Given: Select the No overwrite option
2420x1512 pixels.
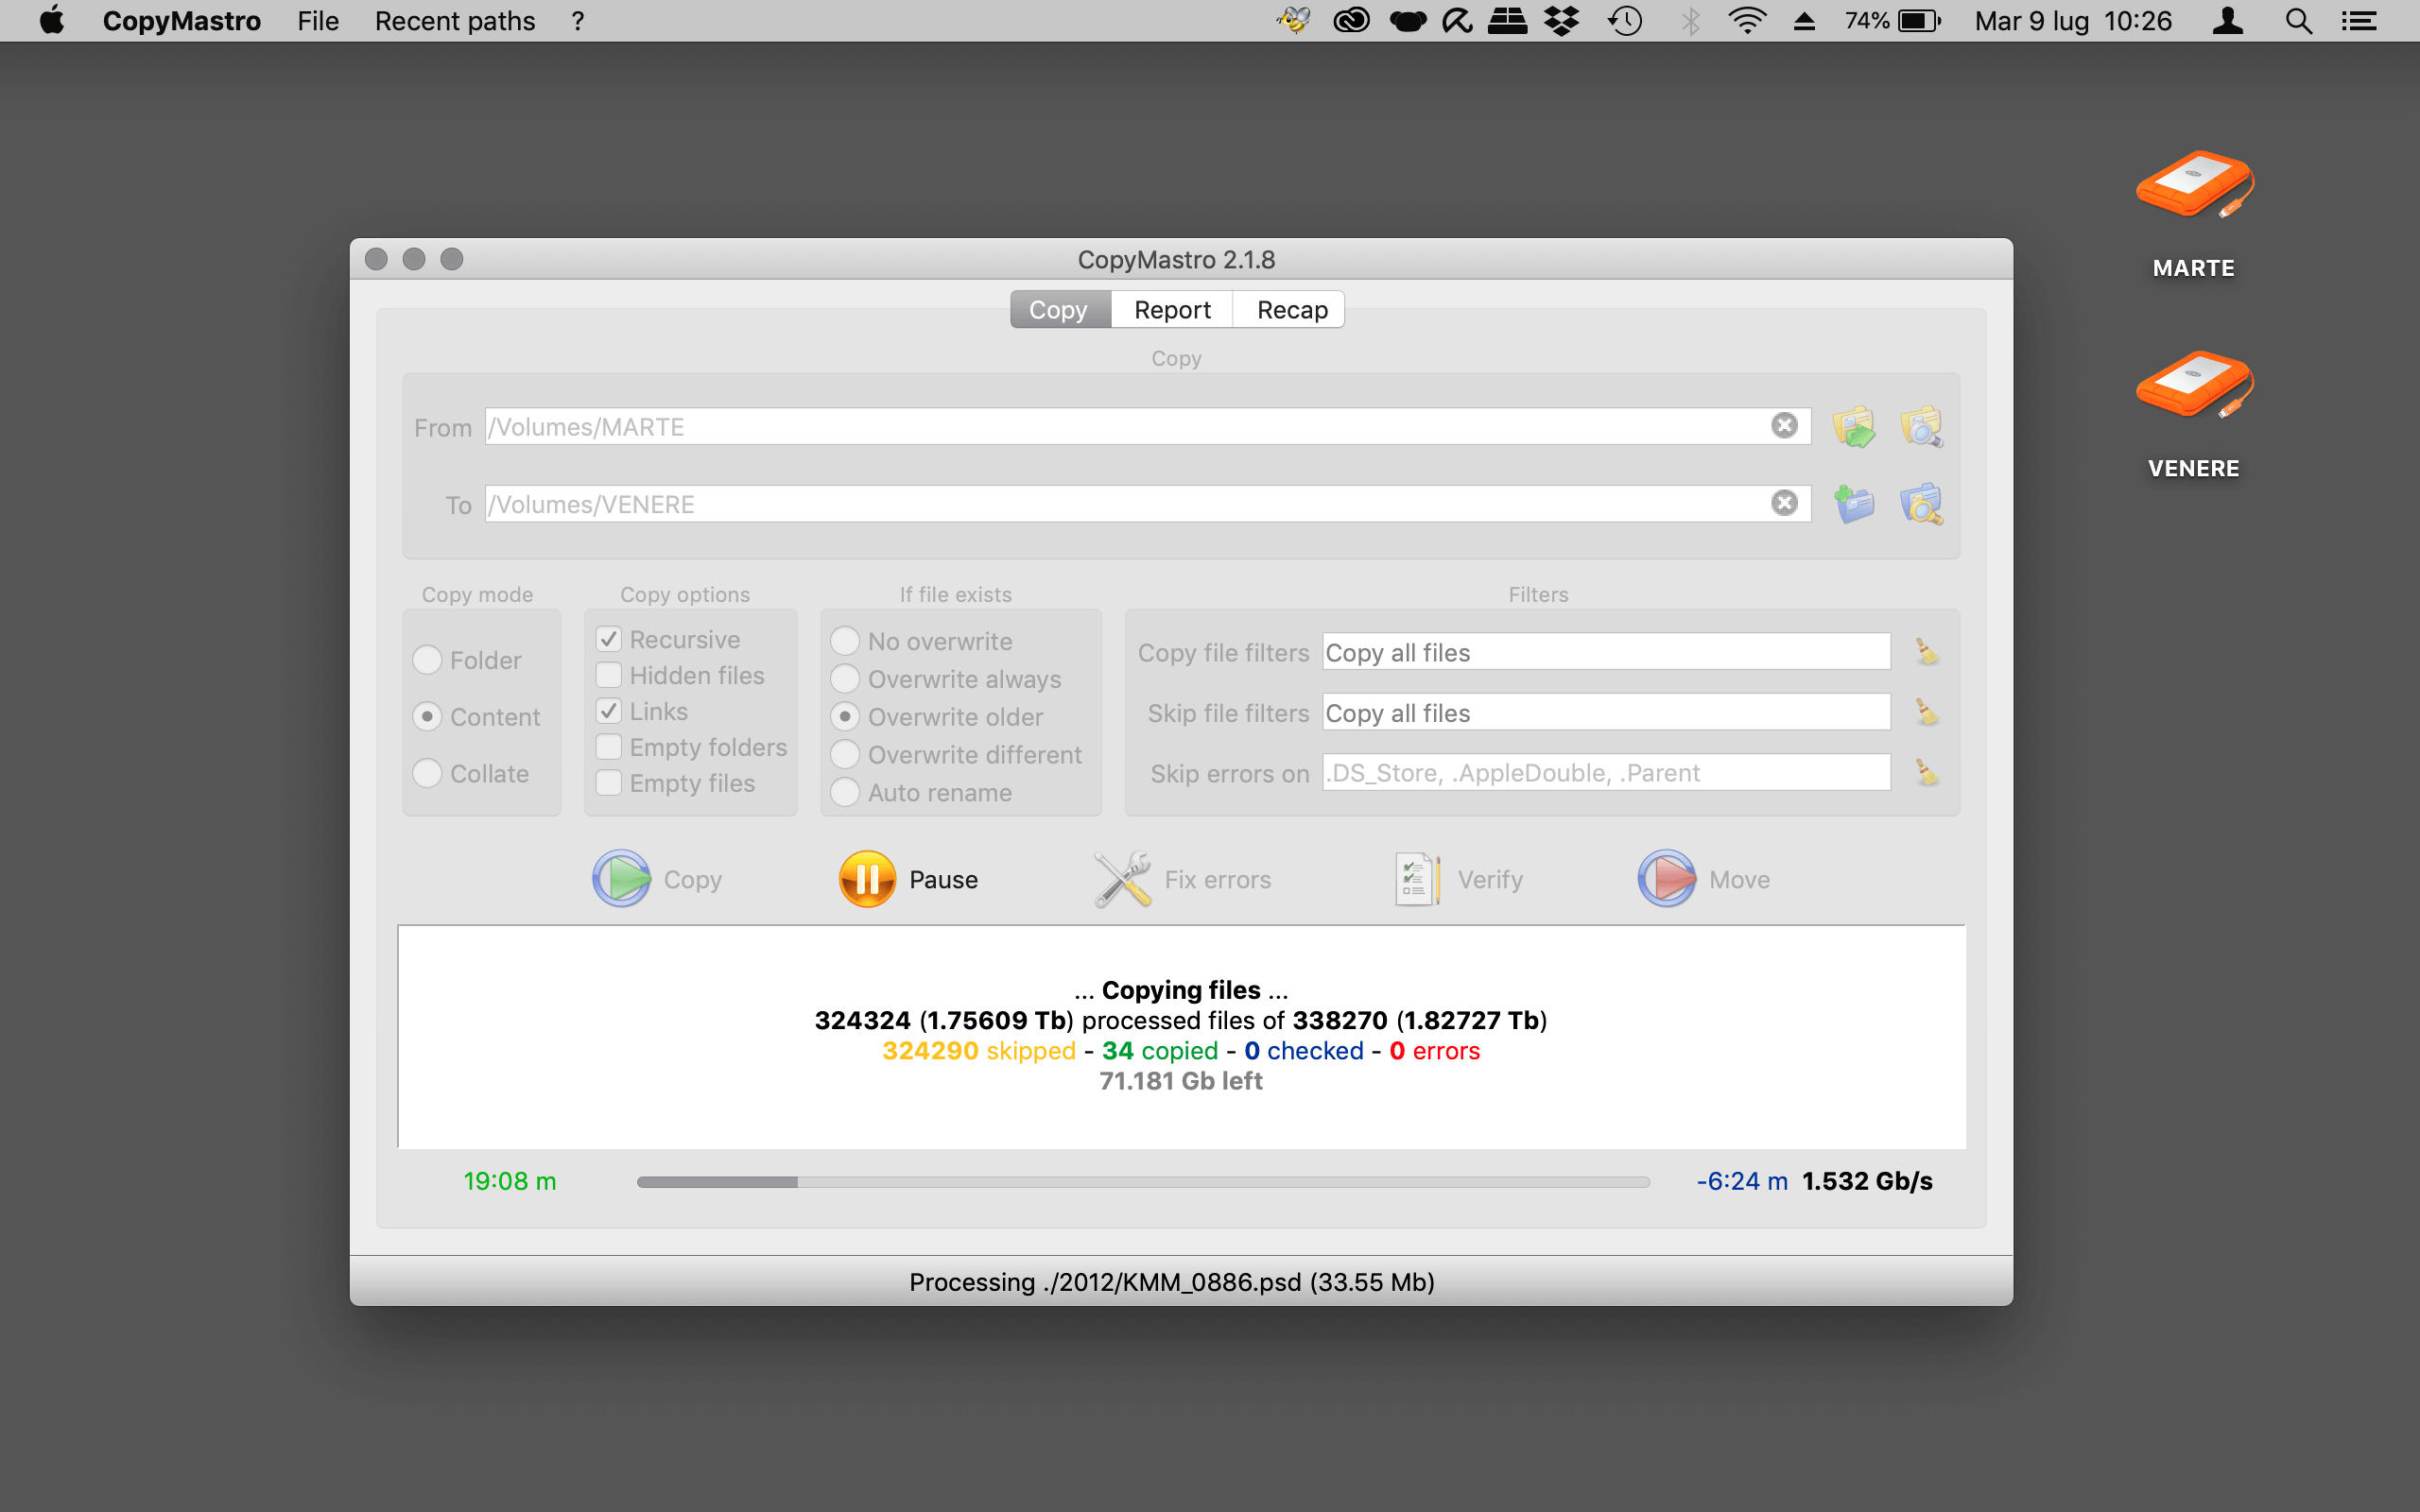Looking at the screenshot, I should coord(845,641).
